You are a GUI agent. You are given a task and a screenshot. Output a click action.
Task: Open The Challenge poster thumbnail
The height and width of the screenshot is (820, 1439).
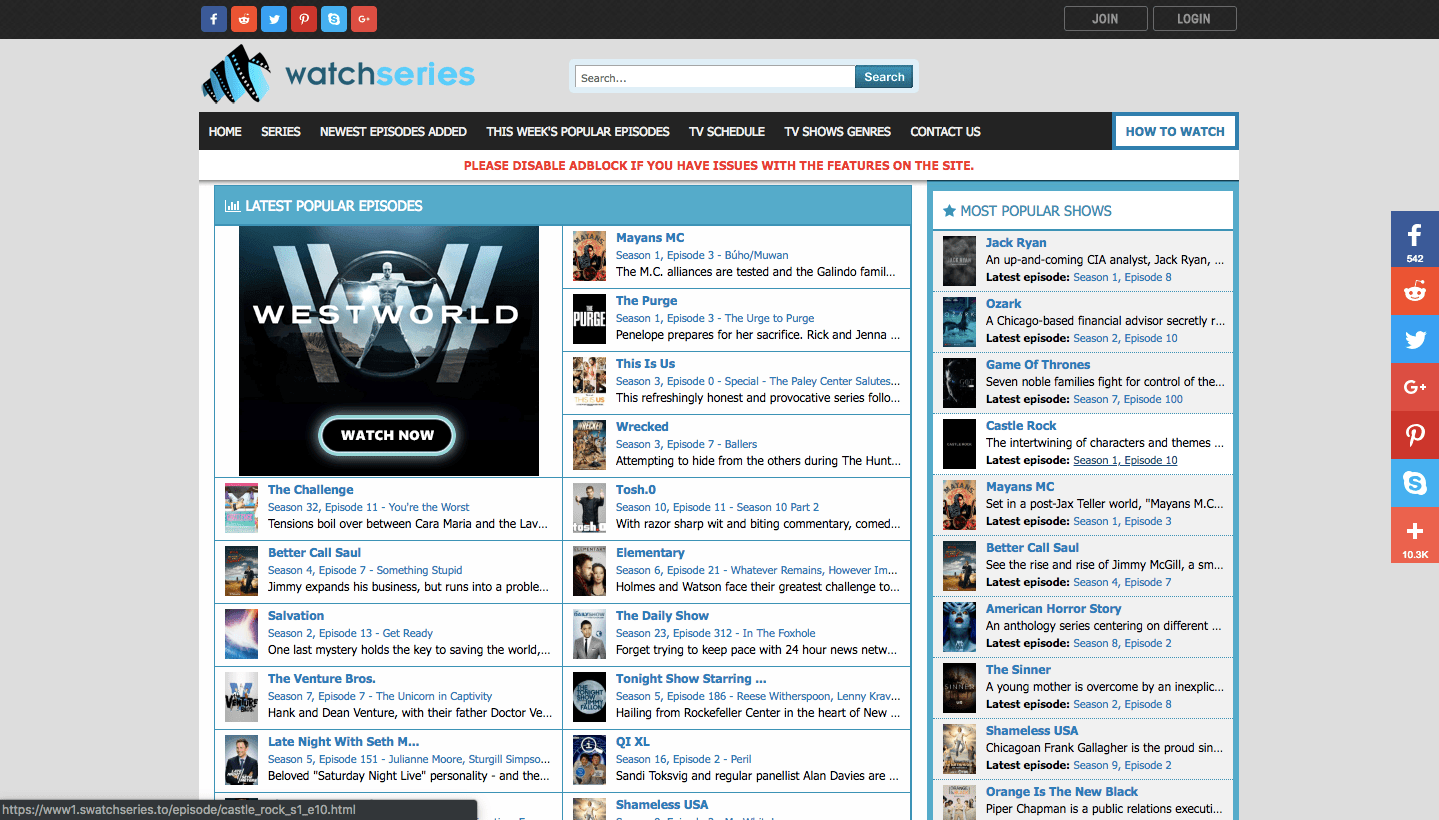[x=241, y=508]
